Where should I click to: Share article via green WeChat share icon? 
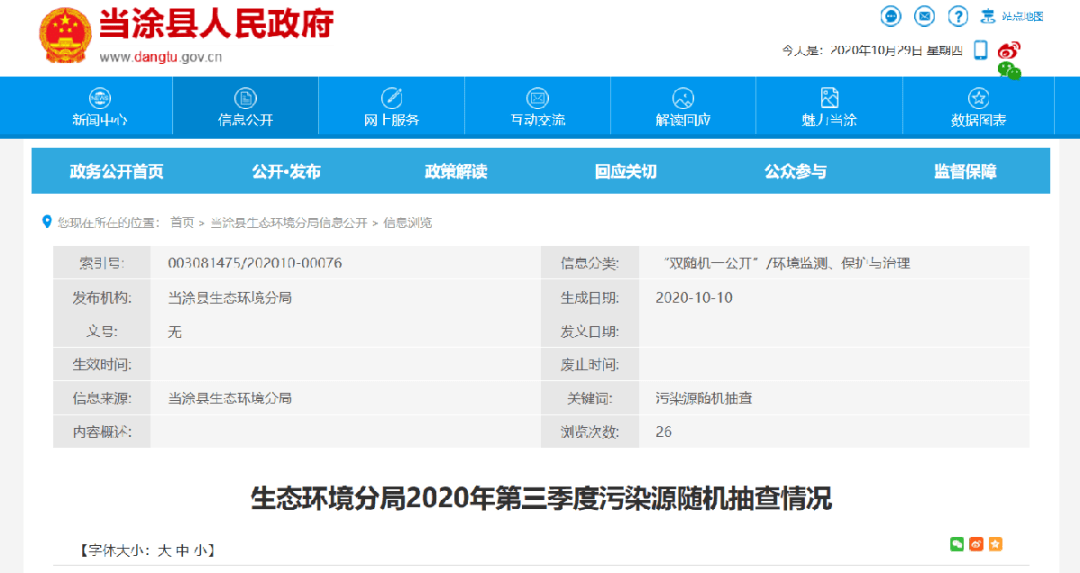957,544
